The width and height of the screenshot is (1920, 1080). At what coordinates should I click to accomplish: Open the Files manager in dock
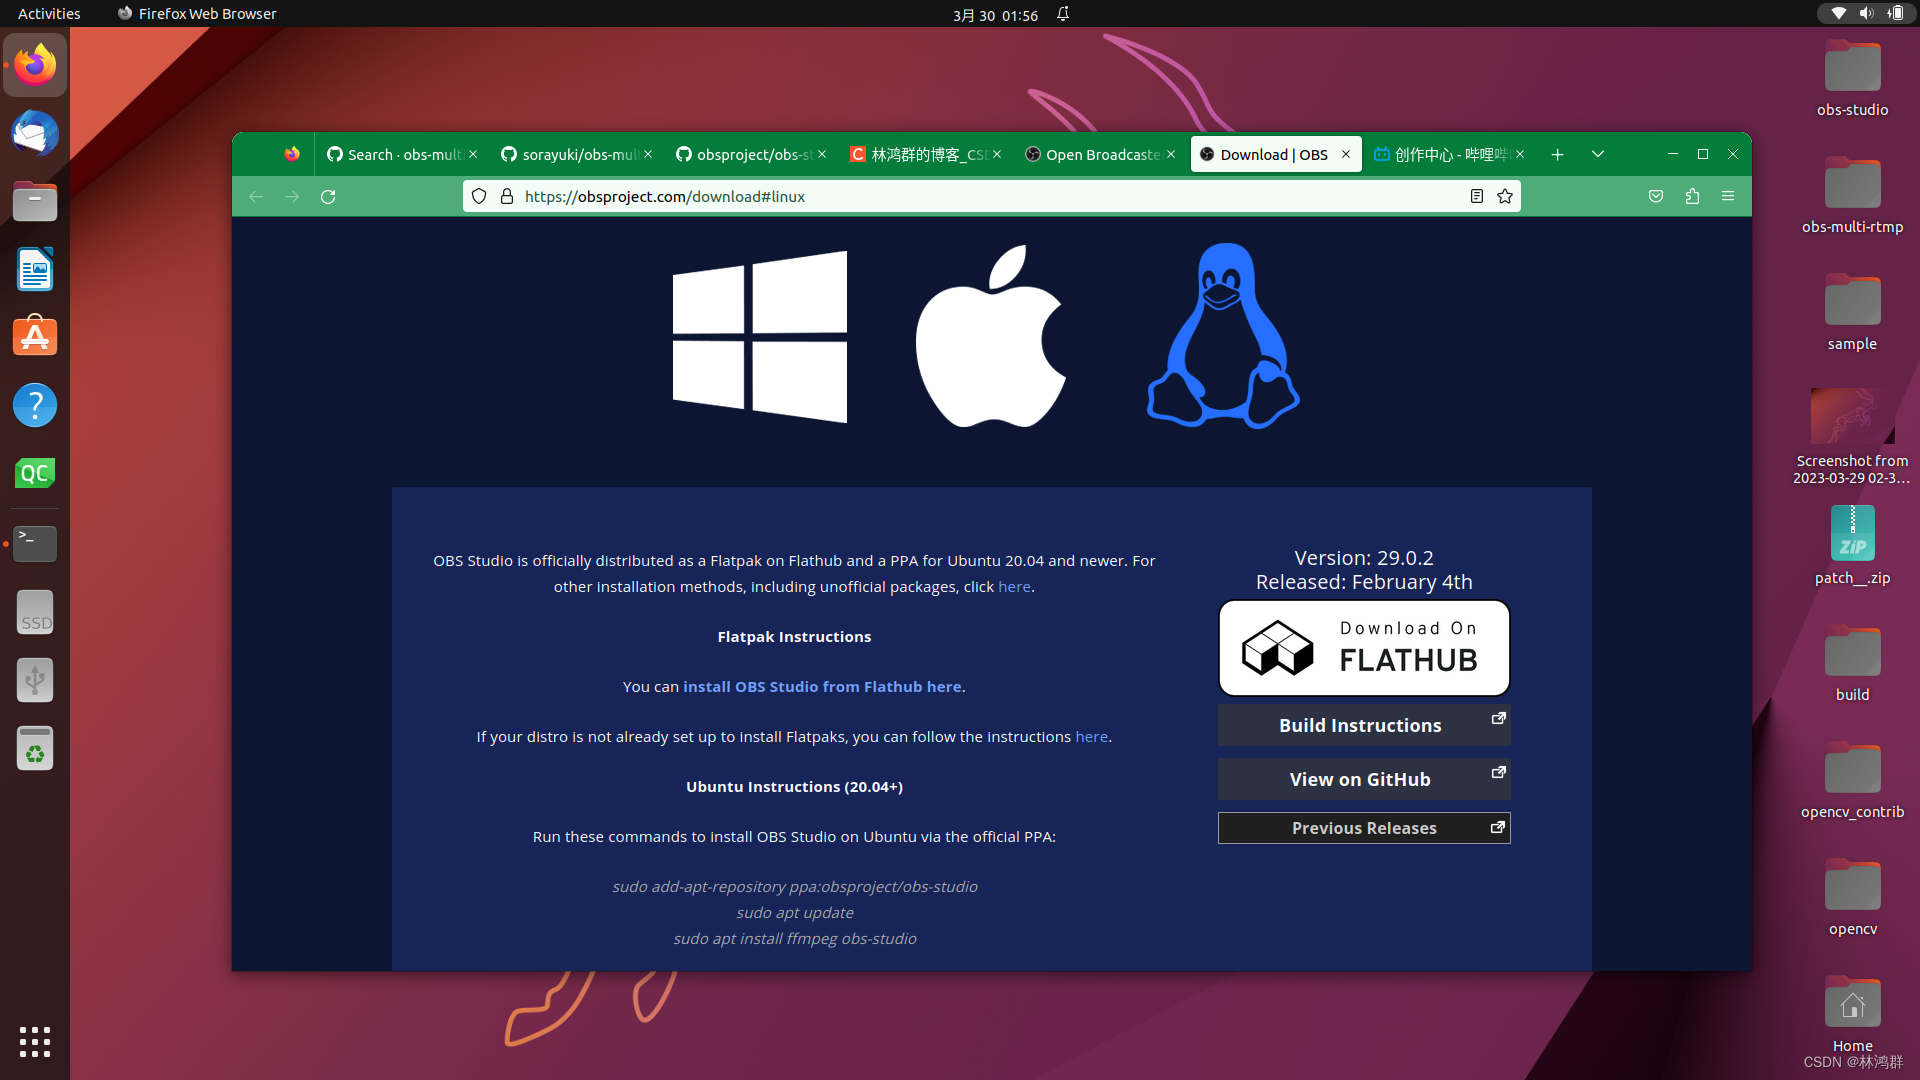tap(35, 201)
